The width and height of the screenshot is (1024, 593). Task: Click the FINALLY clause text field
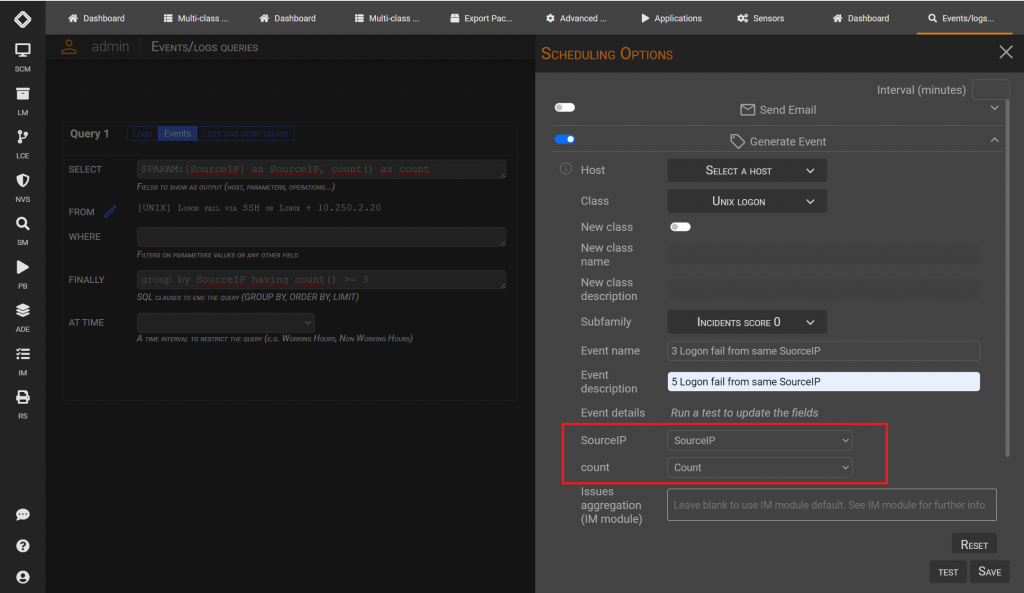click(x=321, y=280)
